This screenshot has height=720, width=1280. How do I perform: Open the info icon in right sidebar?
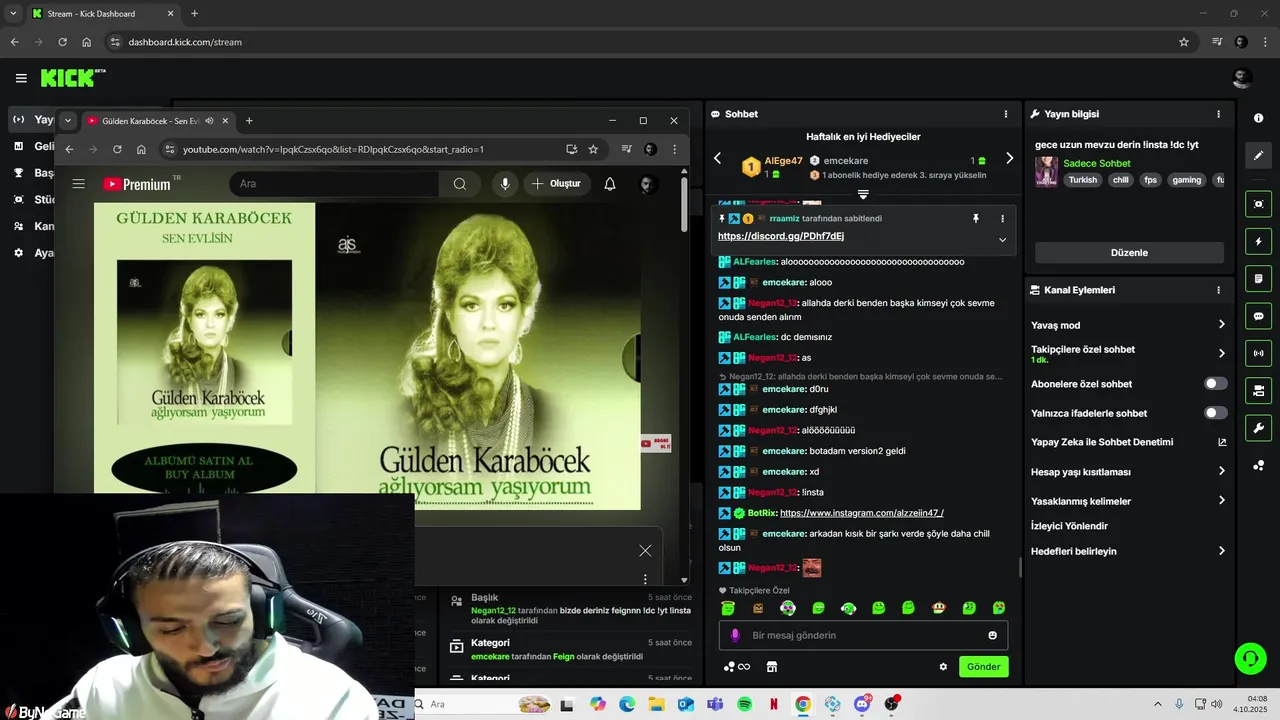1258,118
